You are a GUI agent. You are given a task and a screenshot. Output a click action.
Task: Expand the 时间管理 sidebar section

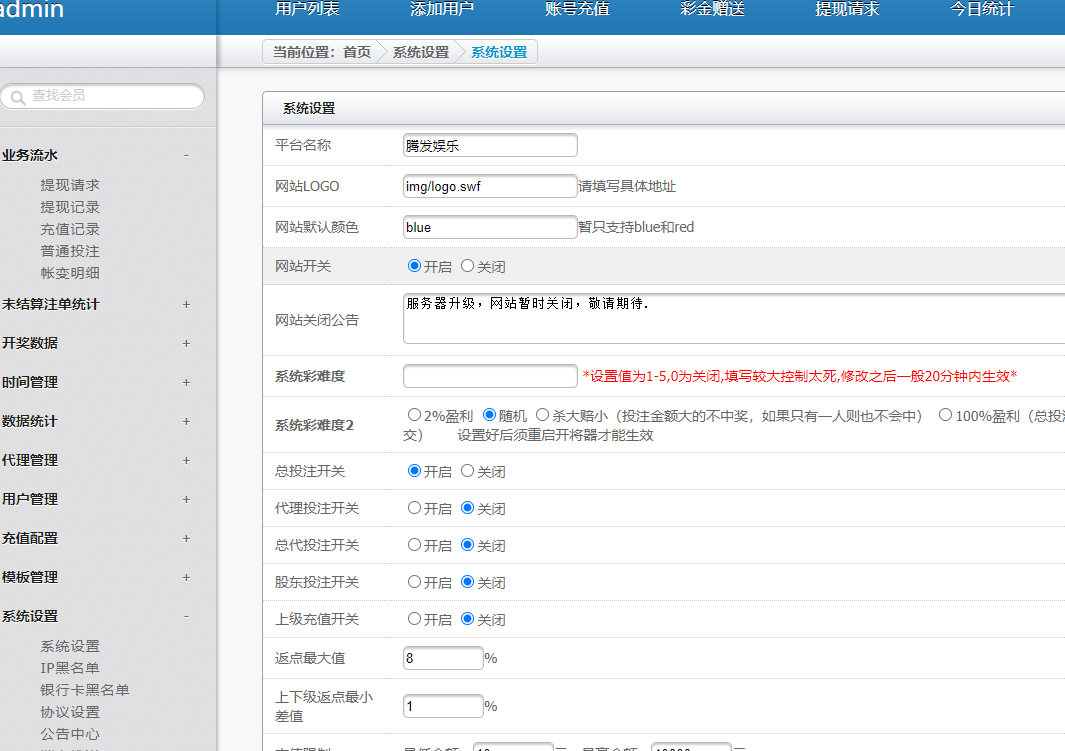pyautogui.click(x=185, y=383)
